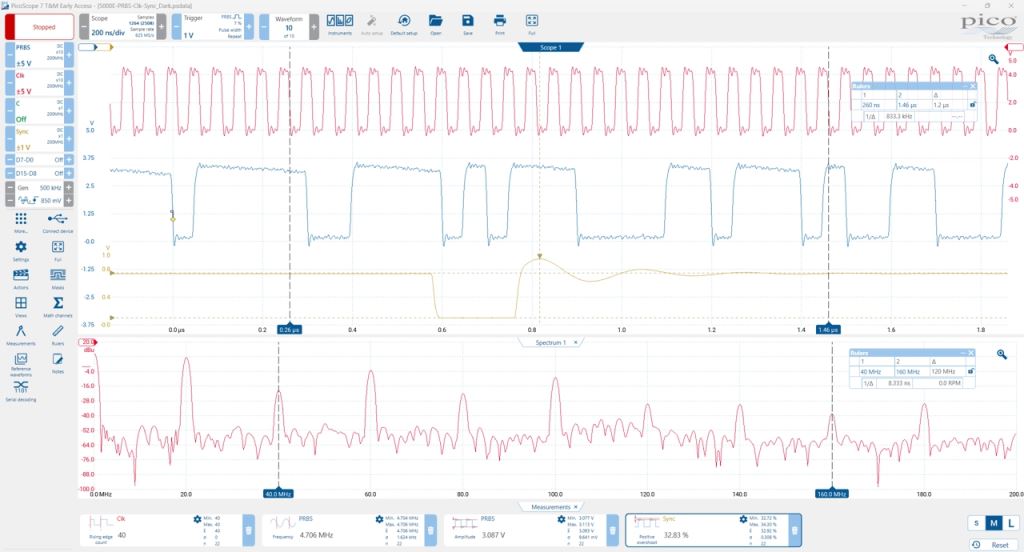This screenshot has width=1024, height=552.
Task: Select the Scope 1 view tab
Action: (551, 47)
